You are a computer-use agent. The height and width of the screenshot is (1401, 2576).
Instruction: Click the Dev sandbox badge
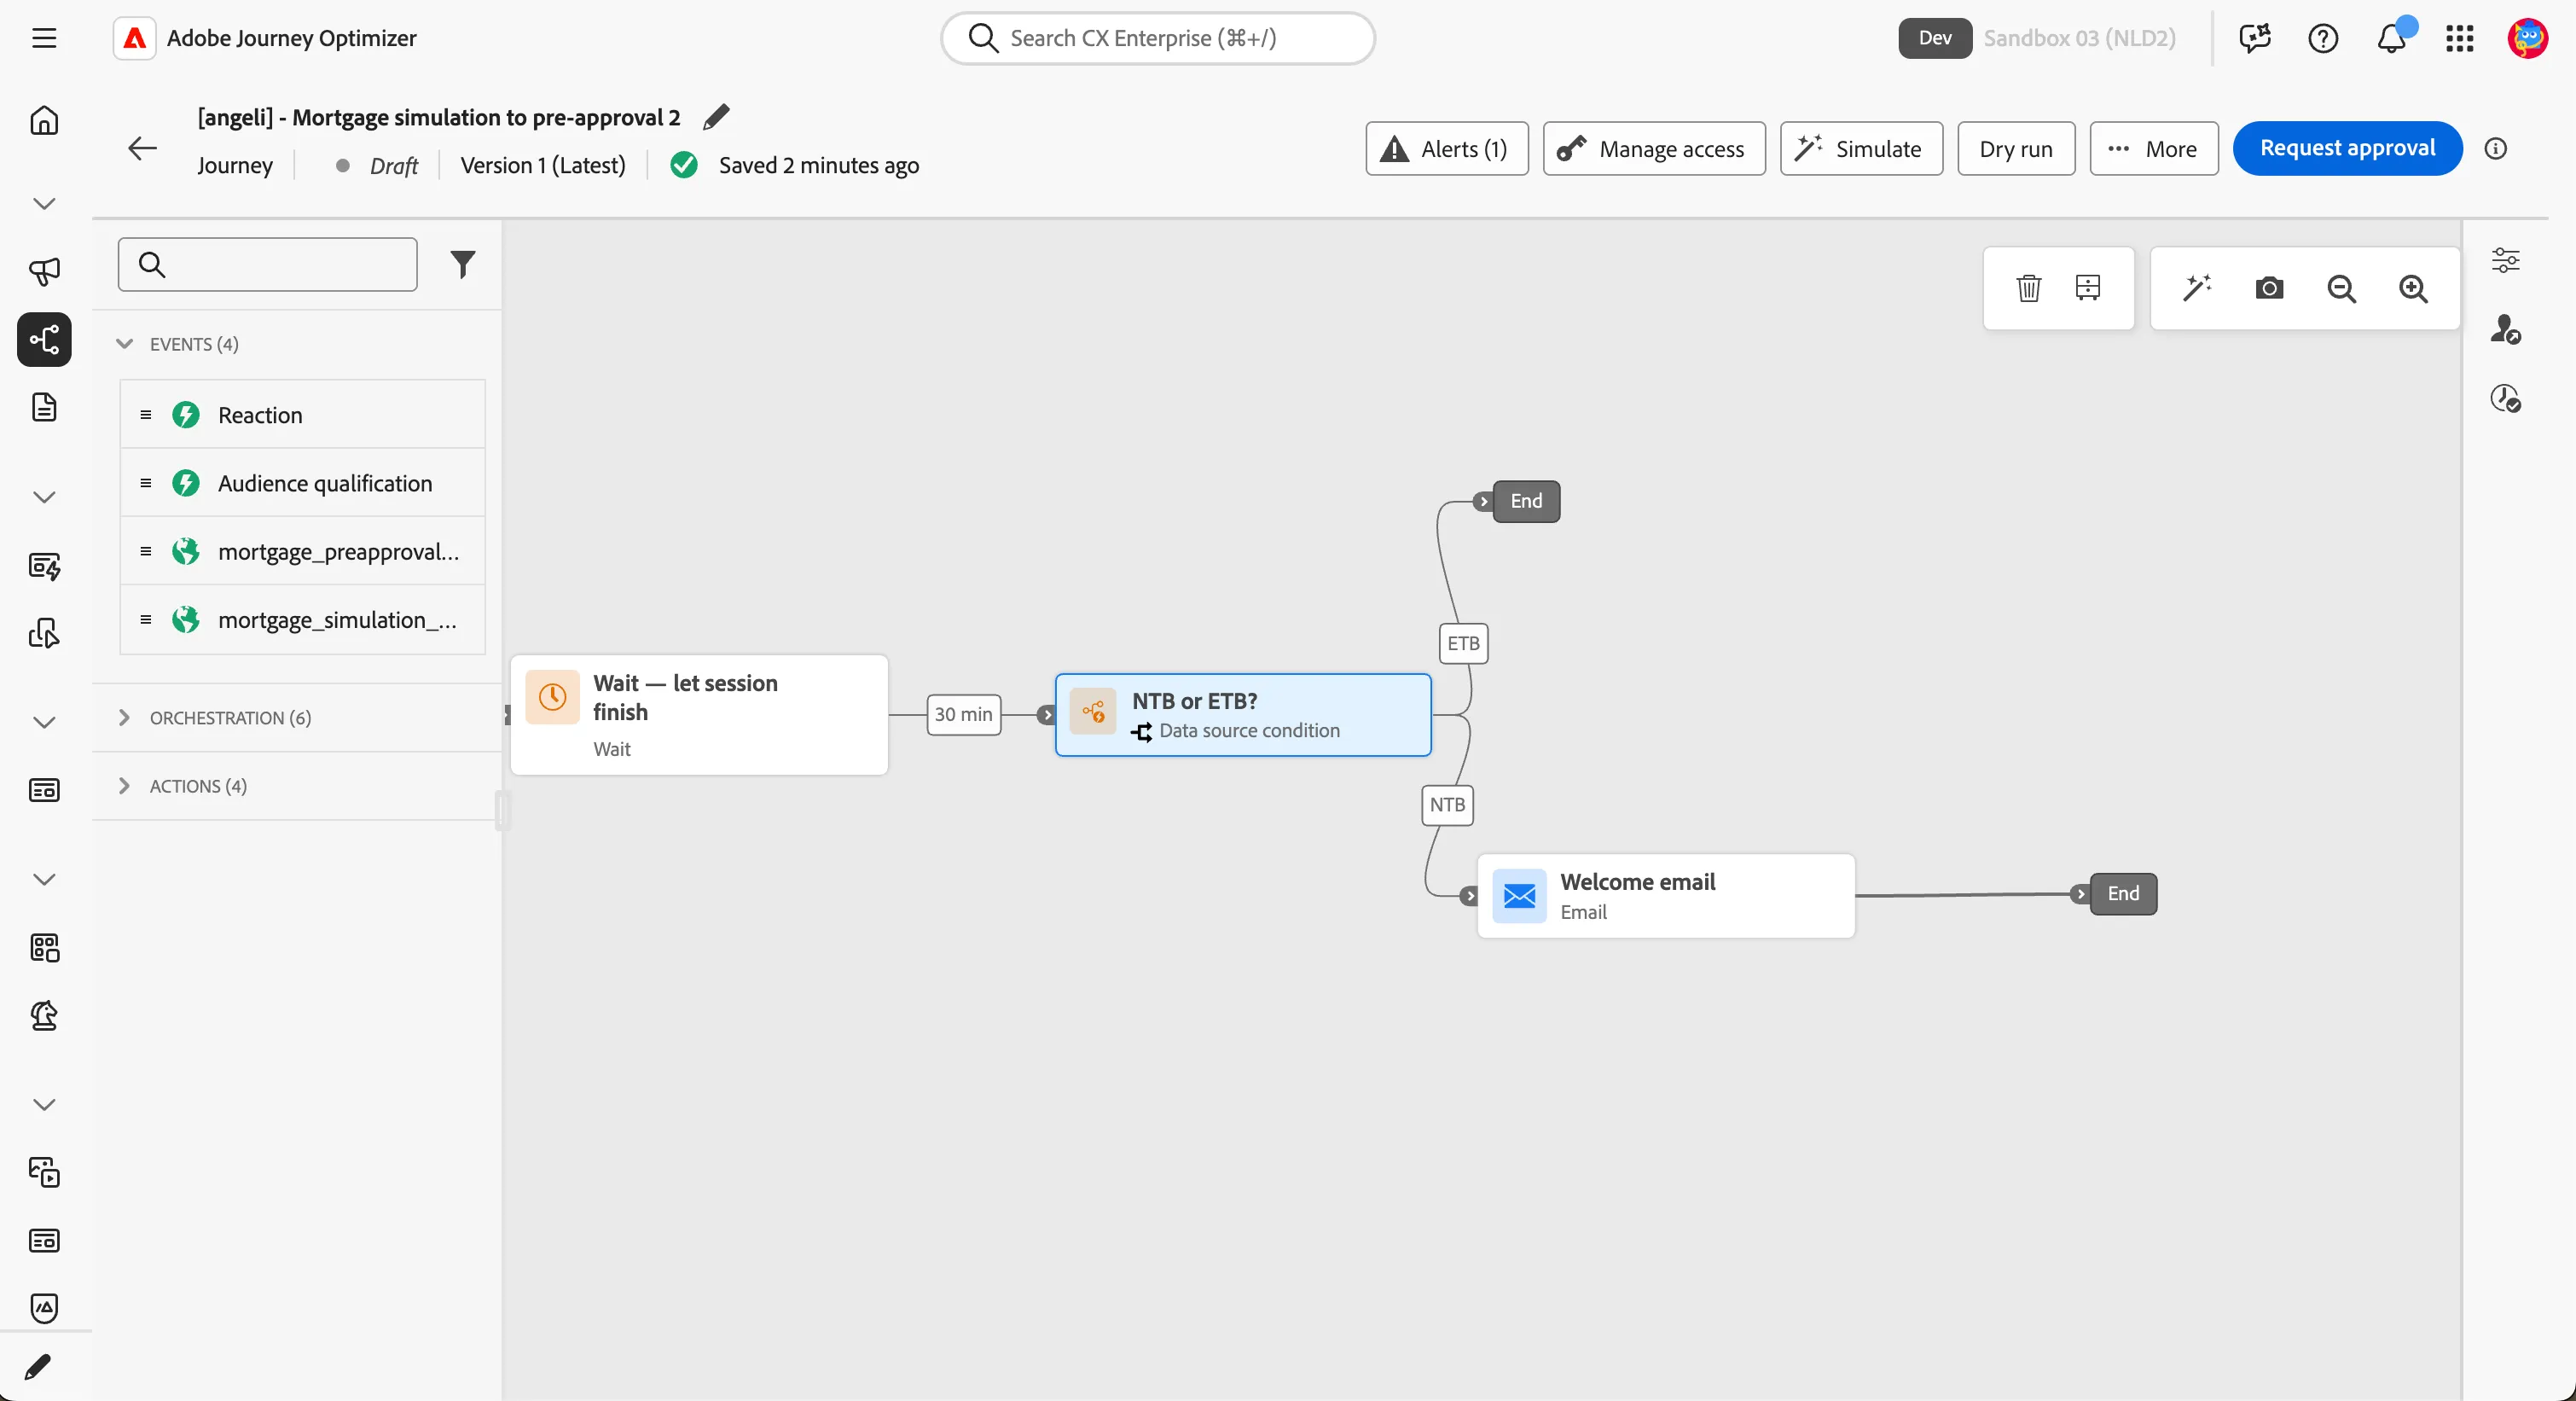tap(1934, 38)
